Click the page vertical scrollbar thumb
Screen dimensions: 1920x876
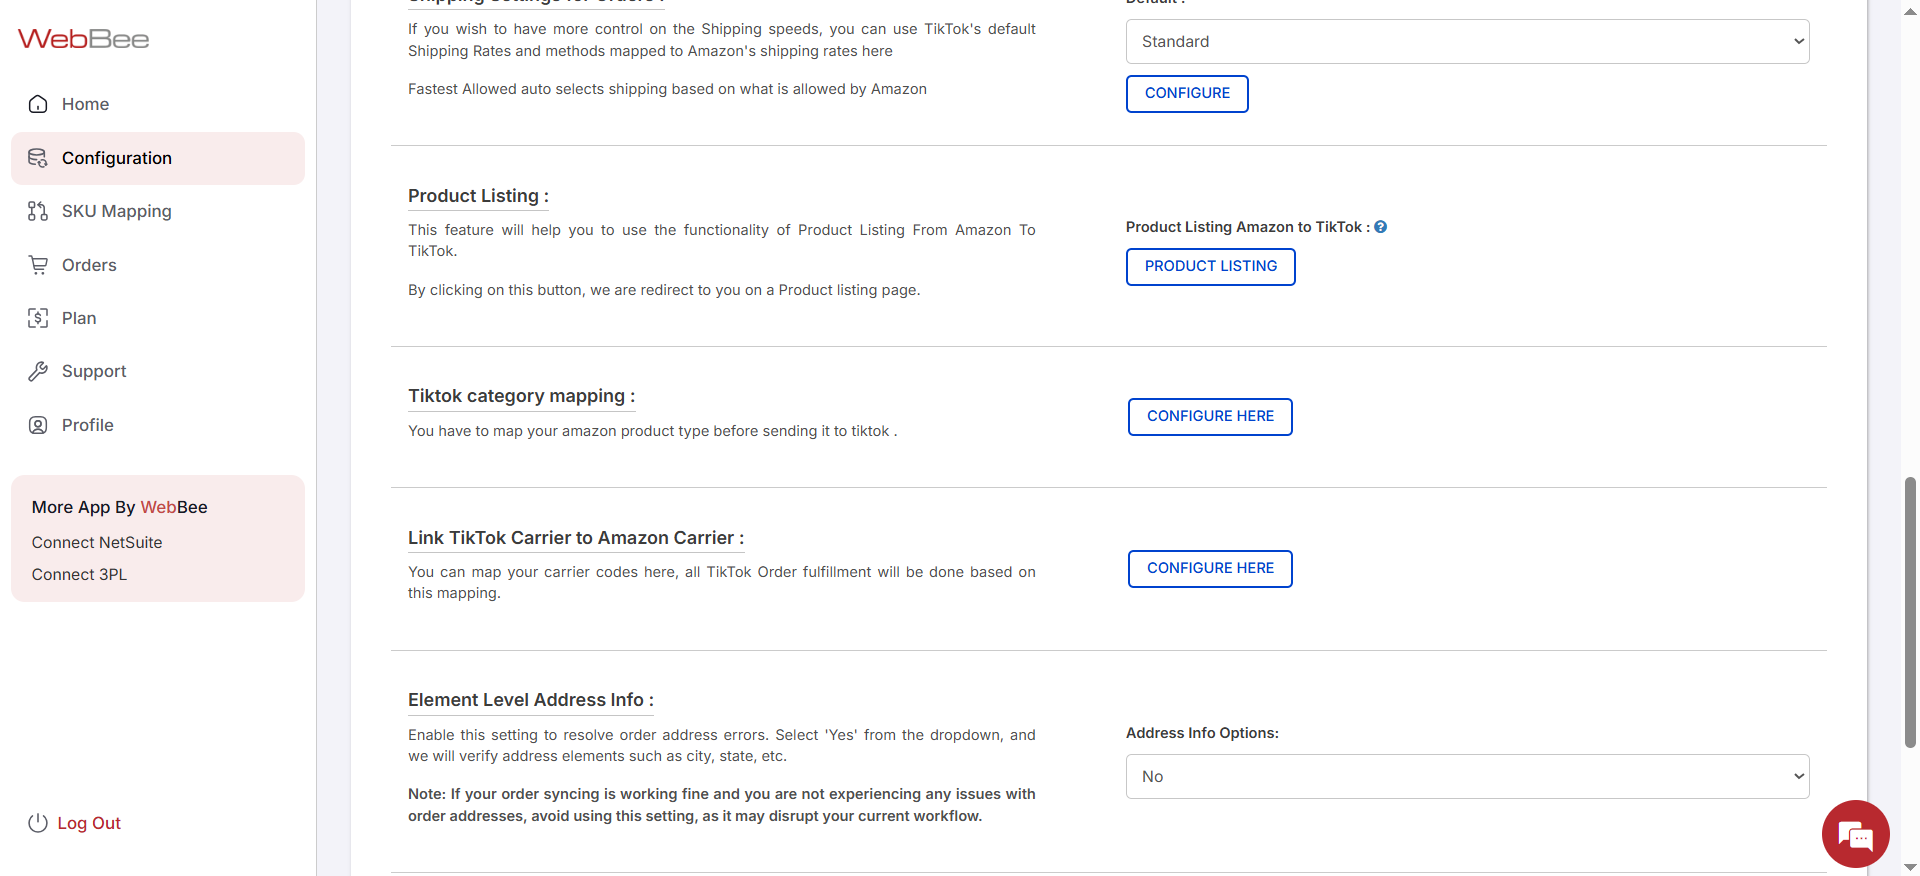(1910, 612)
